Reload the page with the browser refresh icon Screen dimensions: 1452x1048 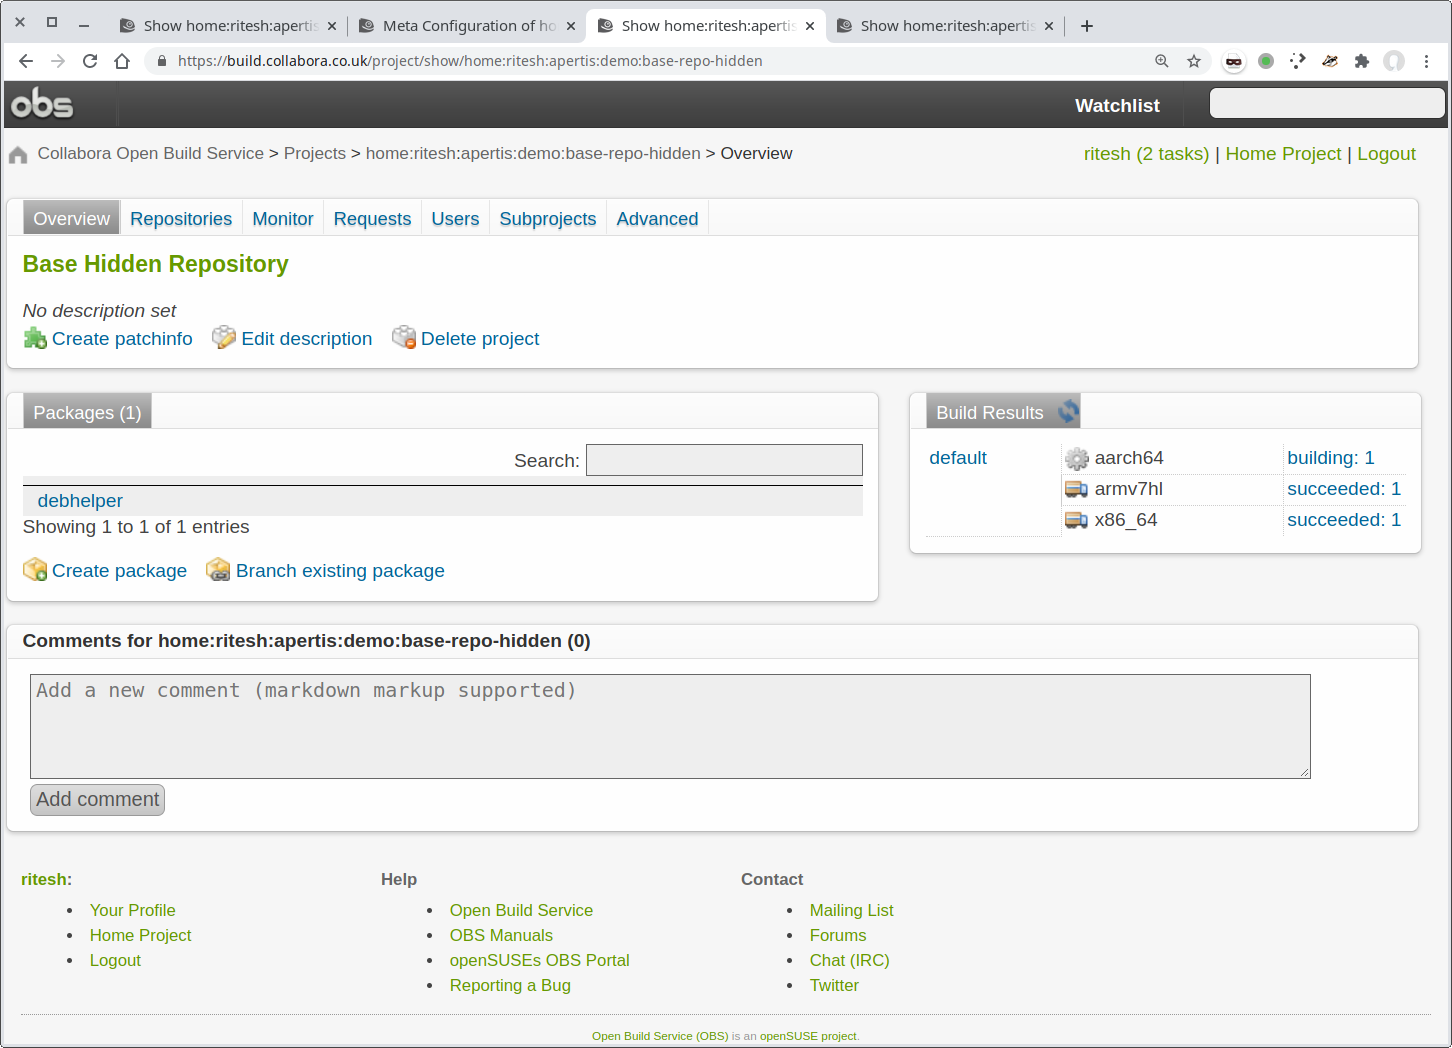[x=90, y=61]
